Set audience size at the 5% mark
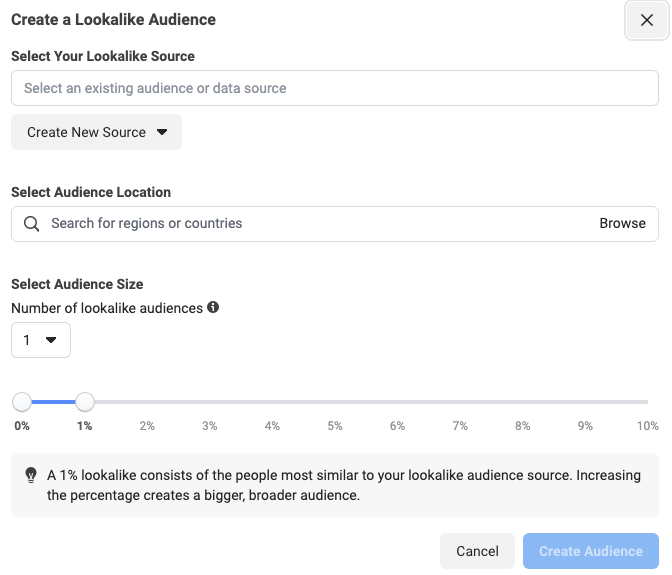 [335, 403]
